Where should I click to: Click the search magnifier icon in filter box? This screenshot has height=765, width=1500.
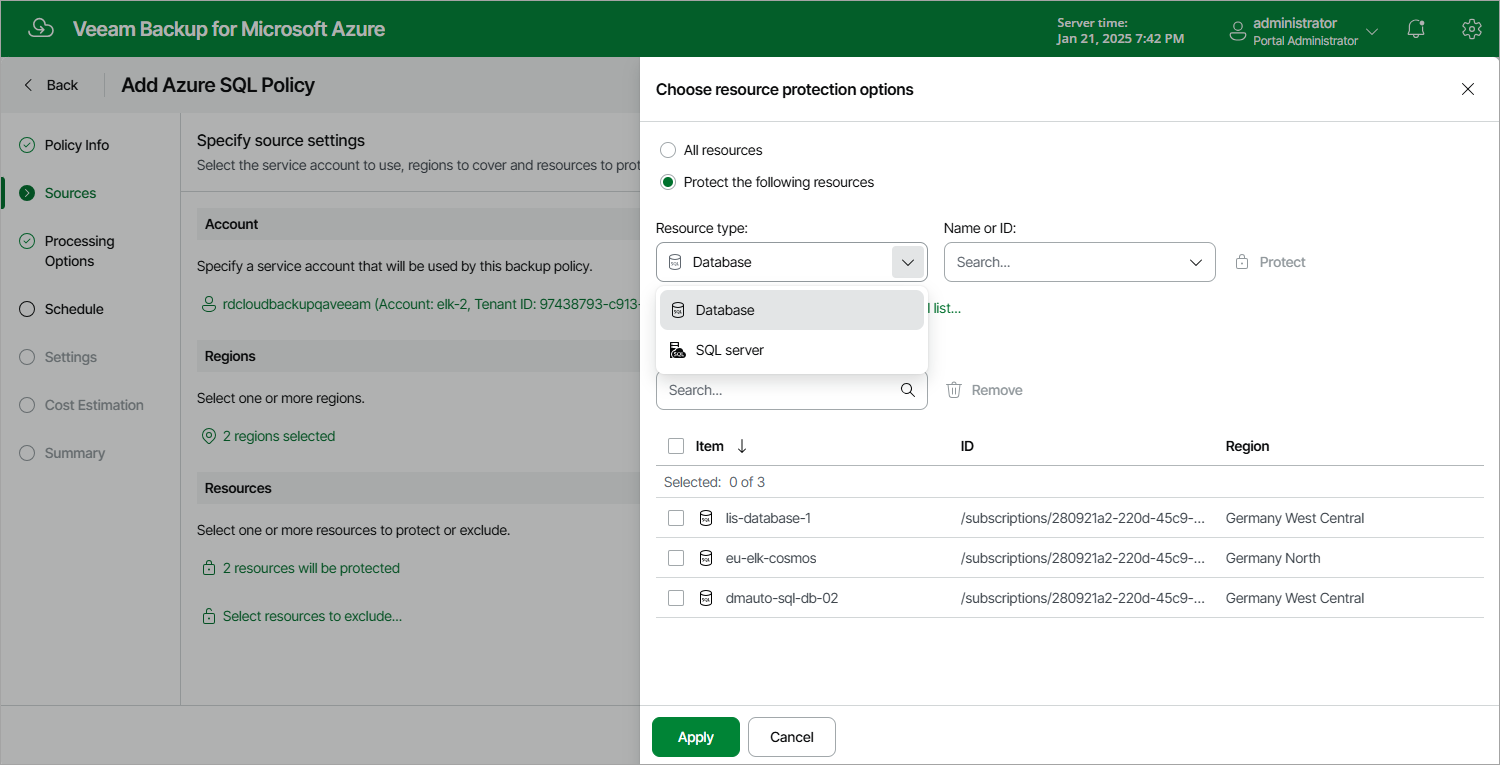coord(908,390)
